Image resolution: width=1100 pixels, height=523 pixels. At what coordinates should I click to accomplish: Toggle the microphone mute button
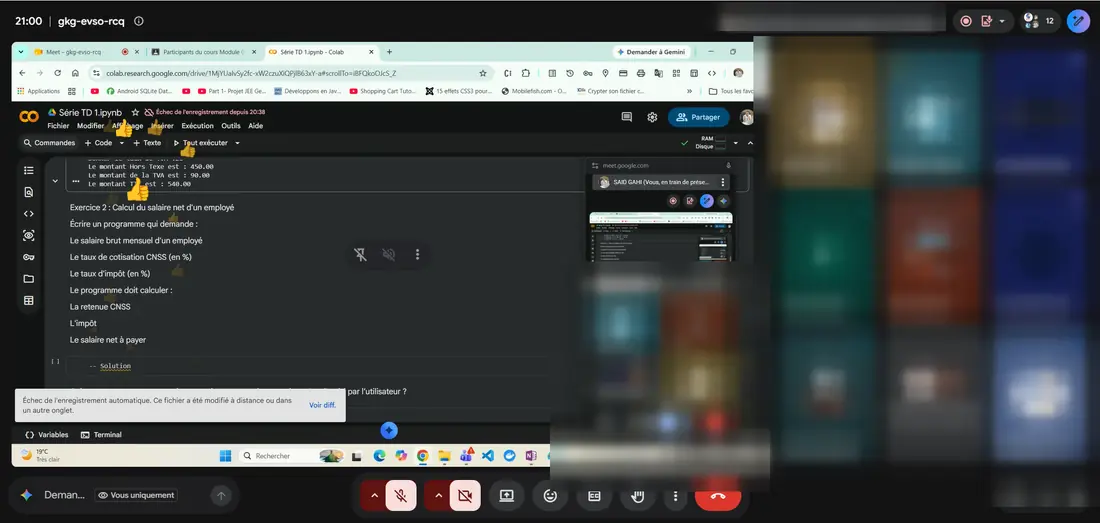pos(401,496)
